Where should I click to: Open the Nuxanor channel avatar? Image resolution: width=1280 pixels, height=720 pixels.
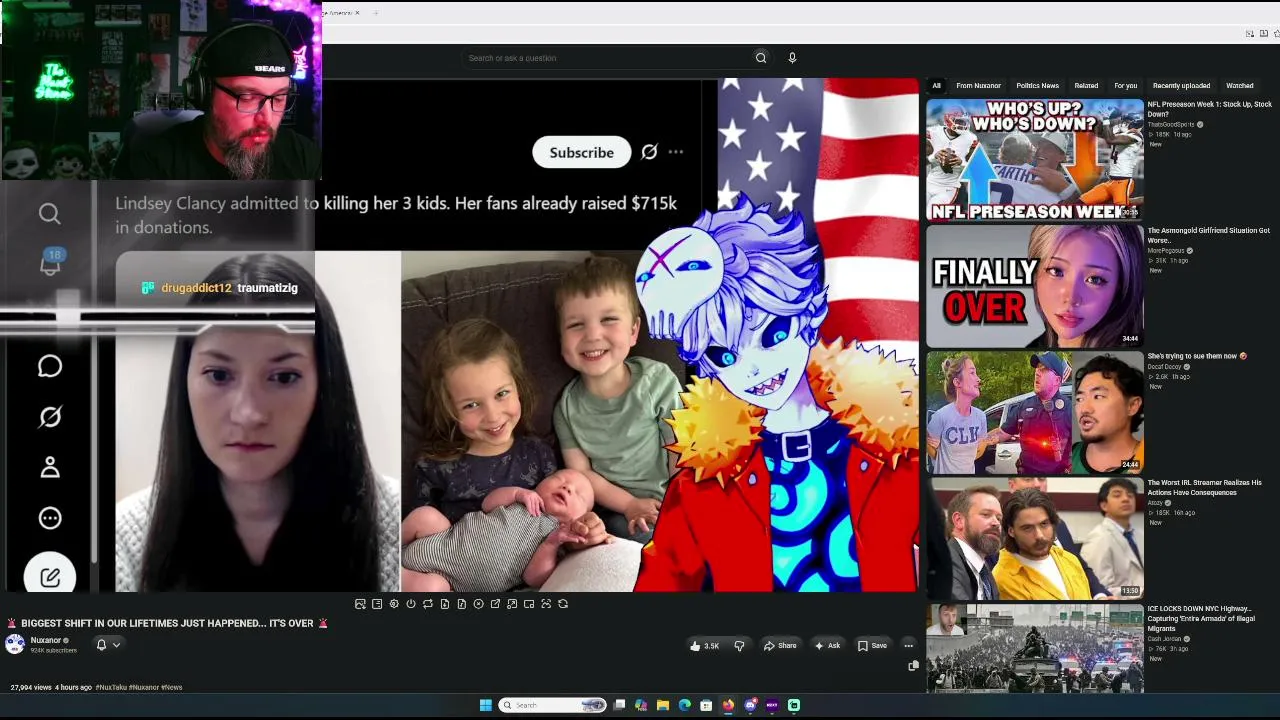pyautogui.click(x=15, y=644)
